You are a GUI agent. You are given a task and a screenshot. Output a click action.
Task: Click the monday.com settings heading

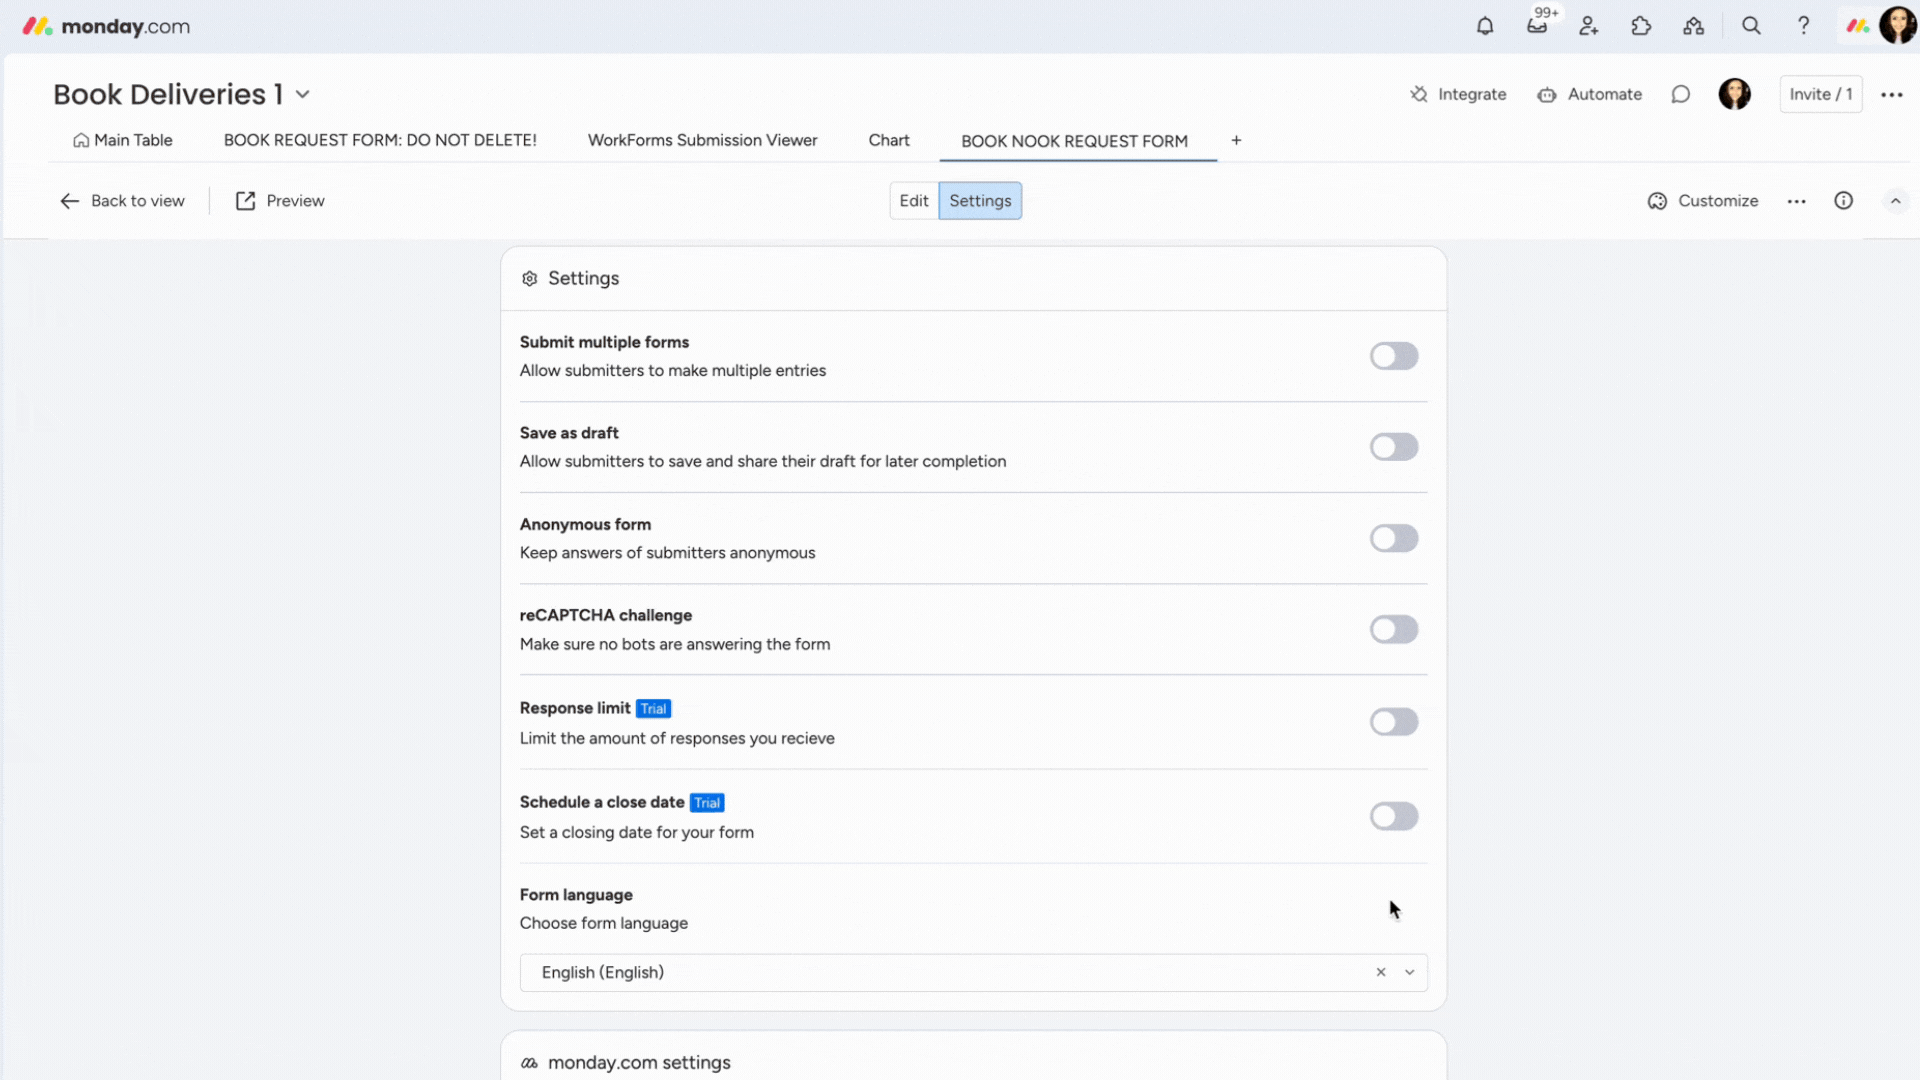pos(639,1063)
